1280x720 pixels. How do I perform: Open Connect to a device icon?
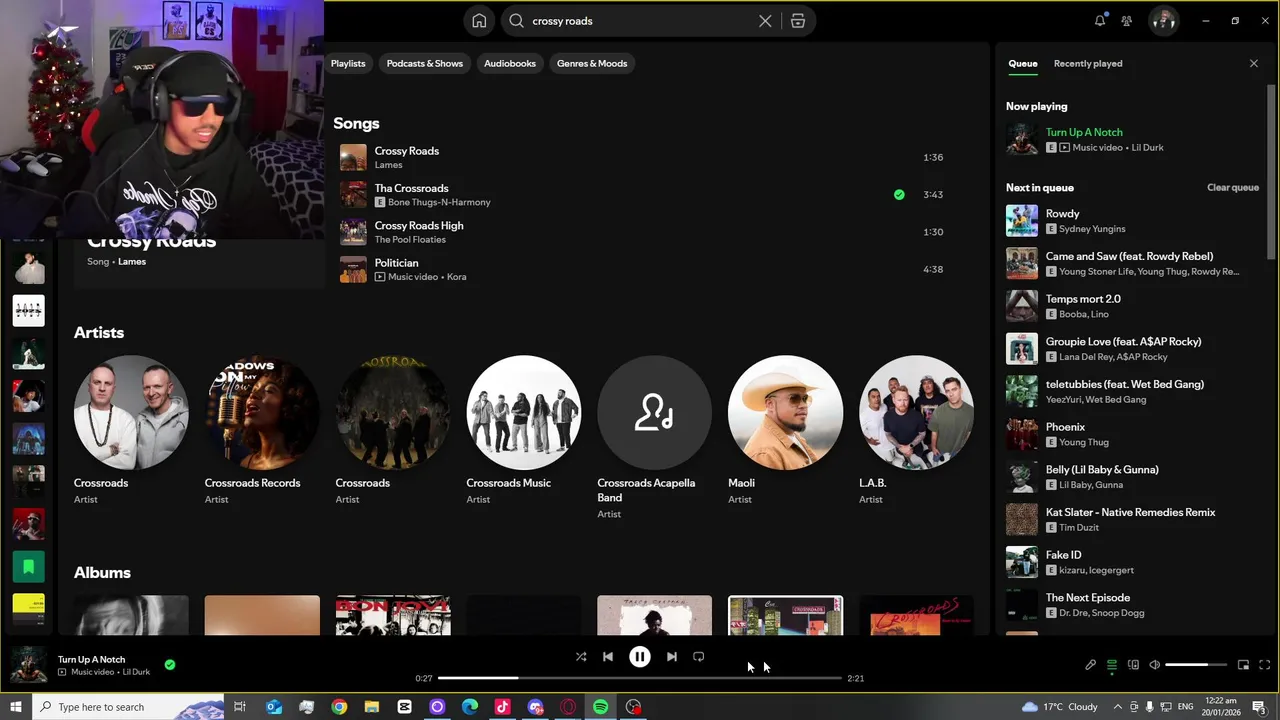point(1133,665)
